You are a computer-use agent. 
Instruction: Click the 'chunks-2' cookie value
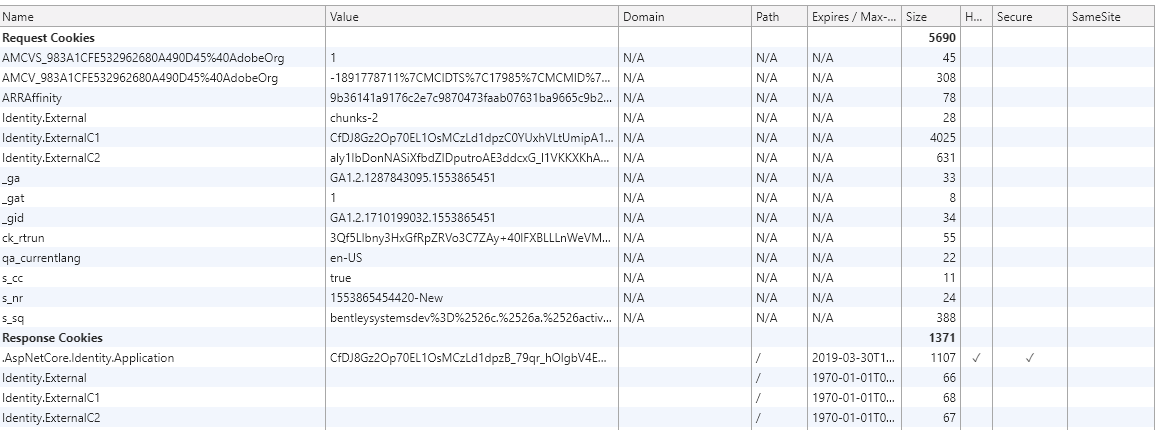click(x=354, y=117)
